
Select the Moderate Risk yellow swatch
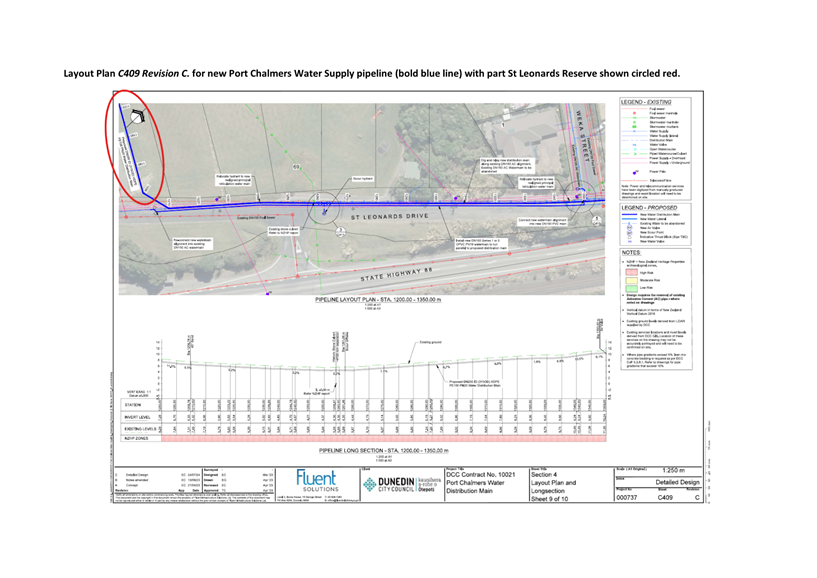(632, 280)
